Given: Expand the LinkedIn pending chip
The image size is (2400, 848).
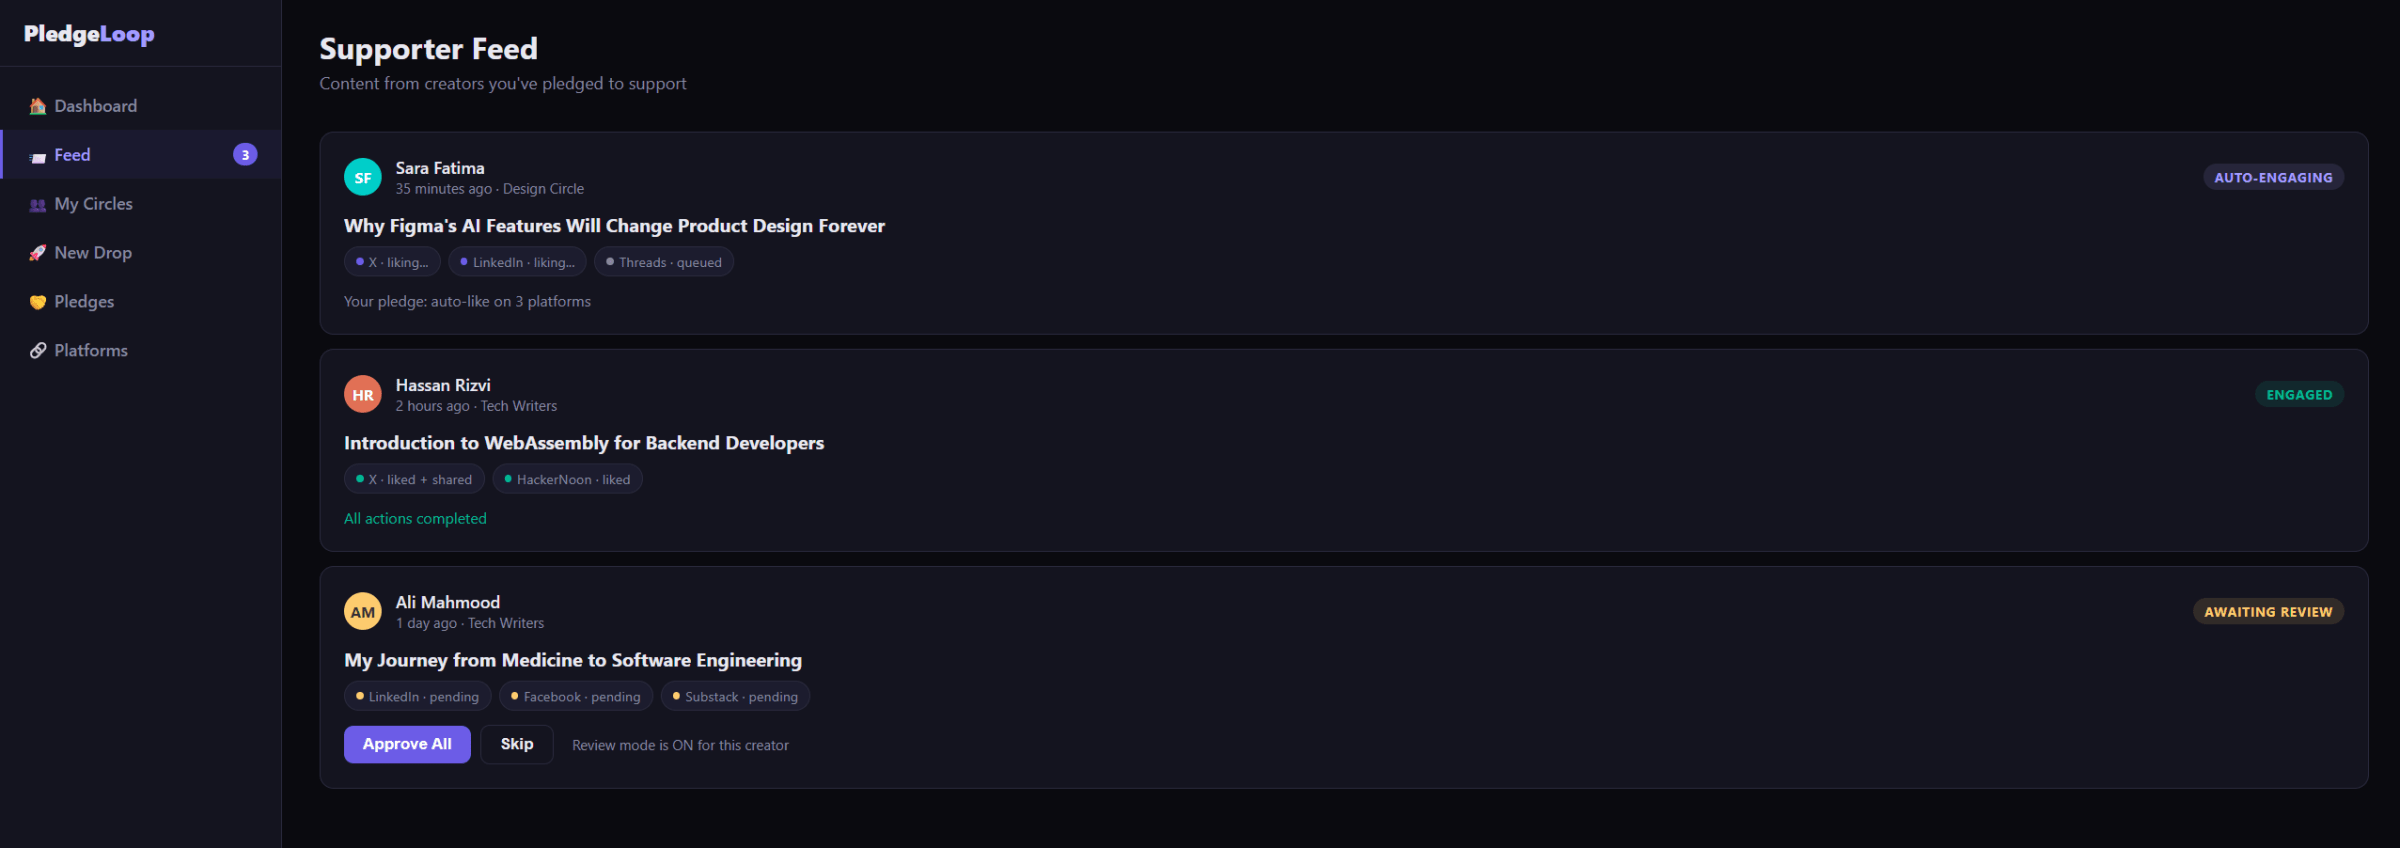Looking at the screenshot, I should pyautogui.click(x=417, y=696).
